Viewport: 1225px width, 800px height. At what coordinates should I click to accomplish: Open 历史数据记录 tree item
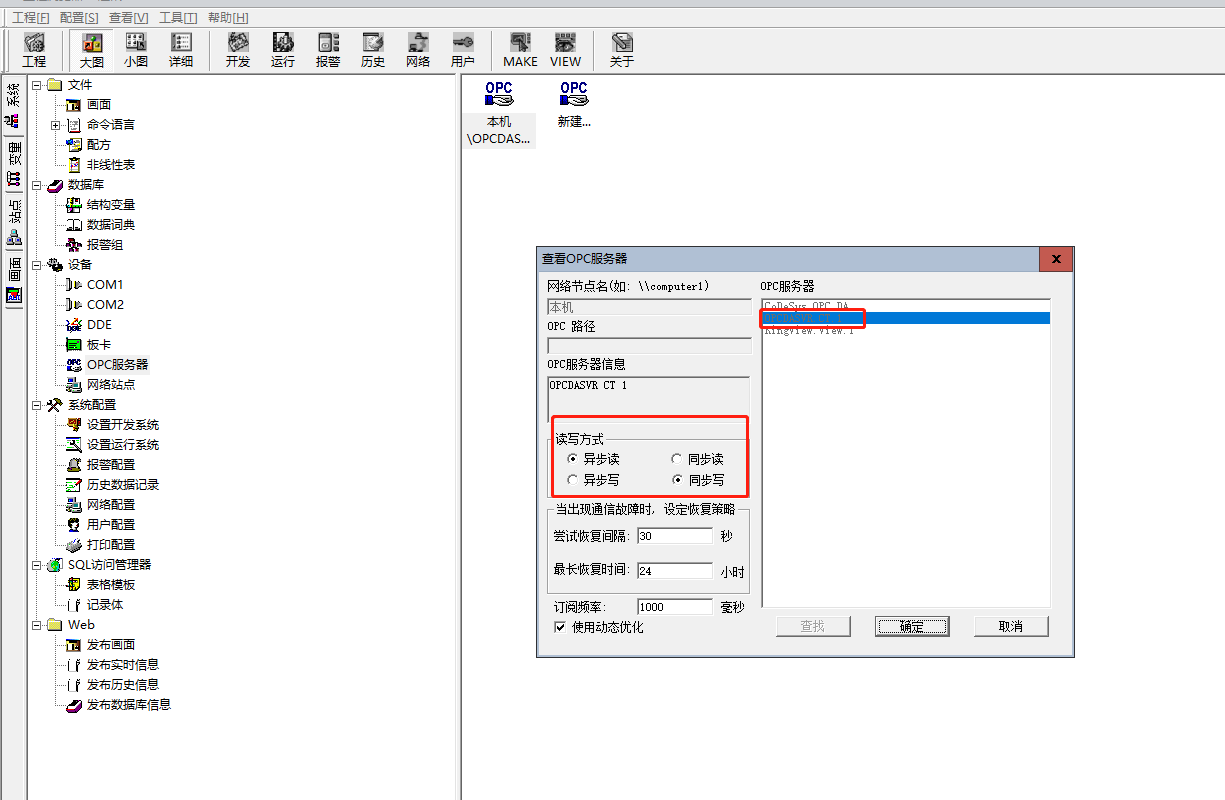122,484
